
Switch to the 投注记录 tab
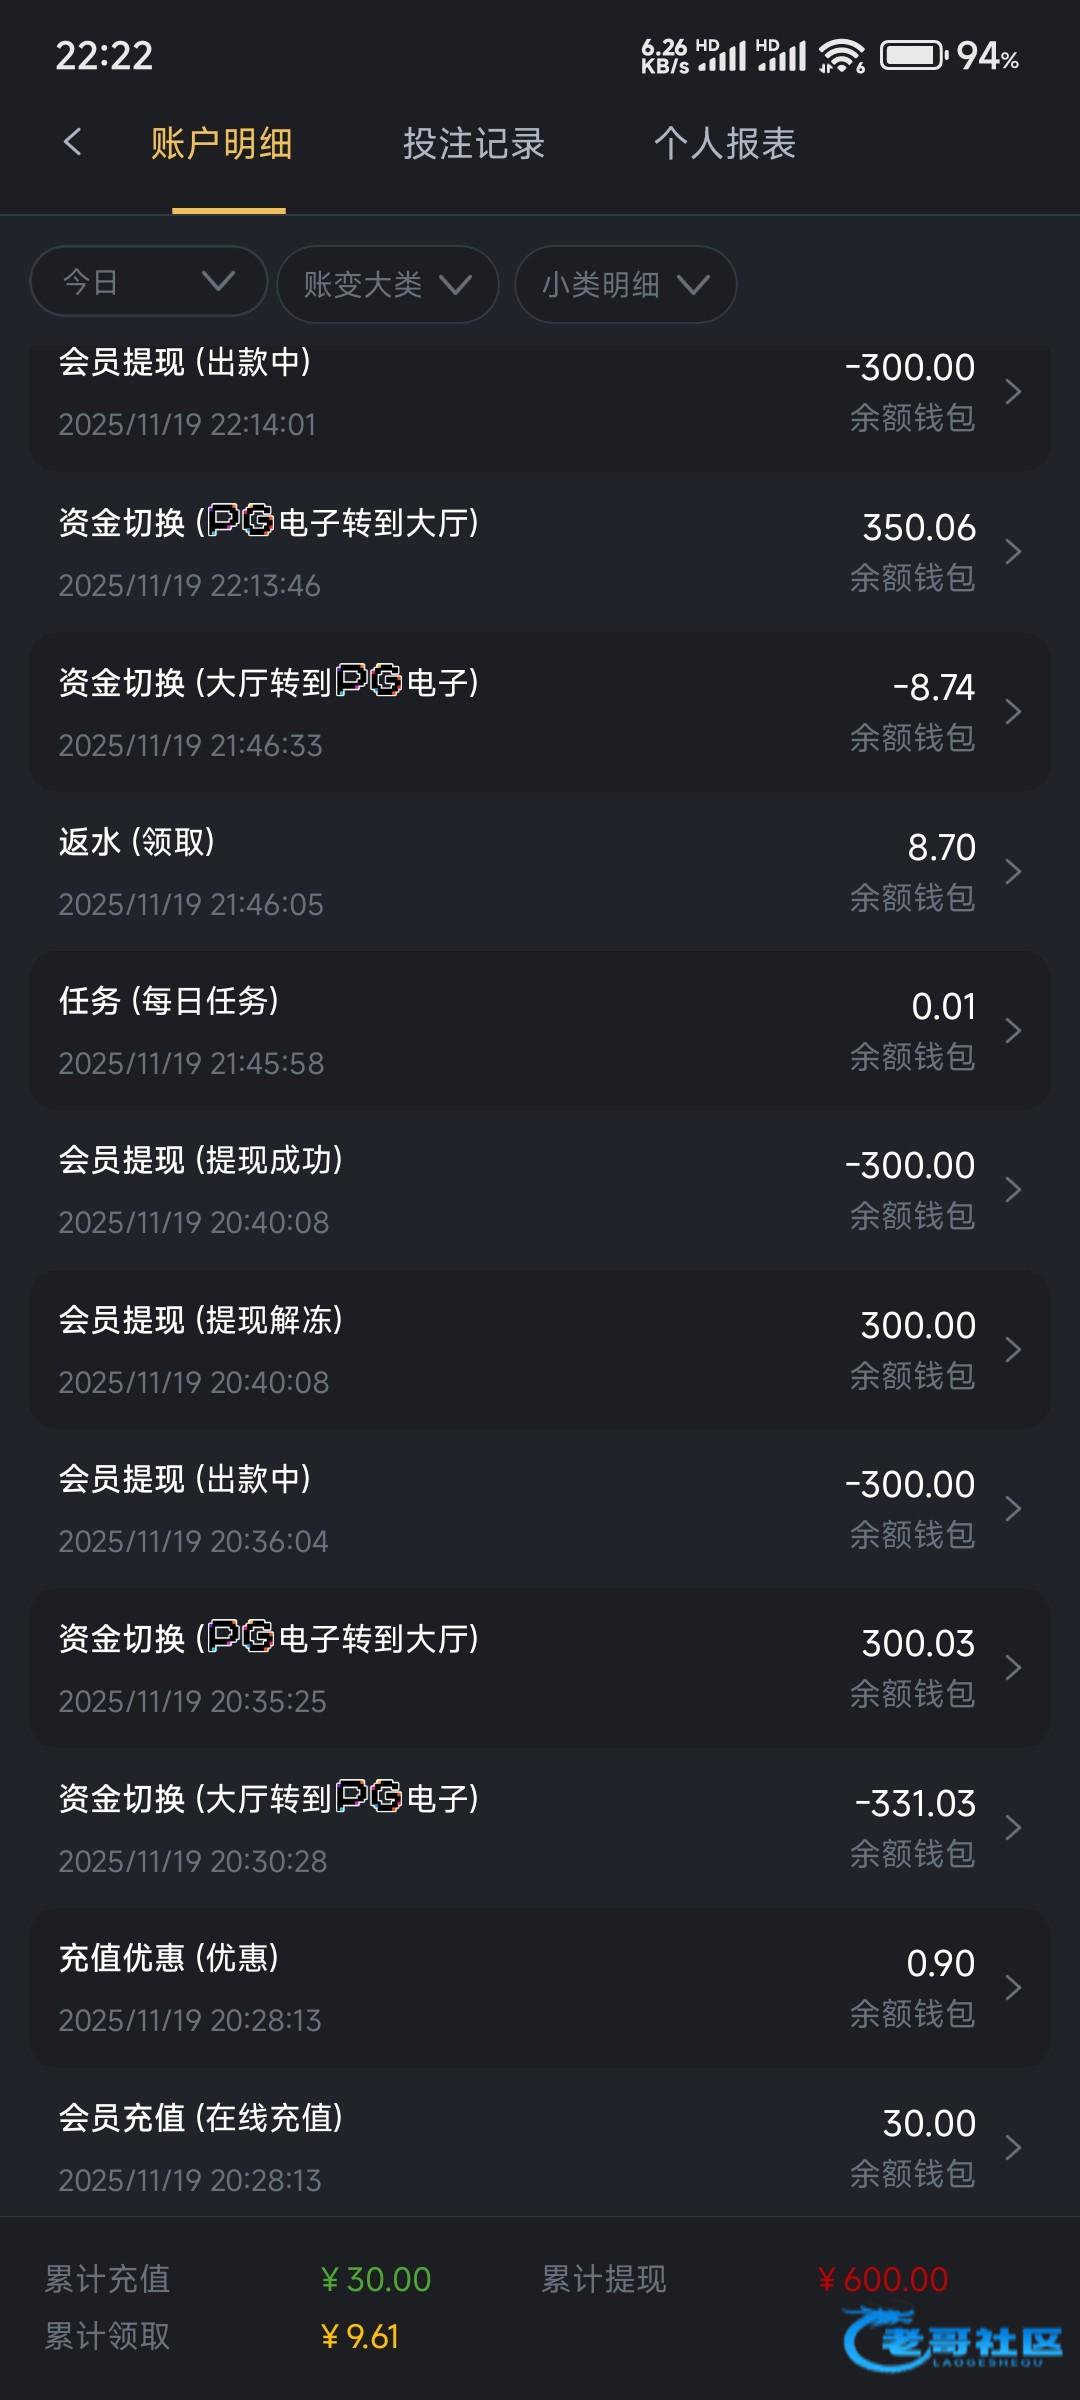(x=473, y=144)
